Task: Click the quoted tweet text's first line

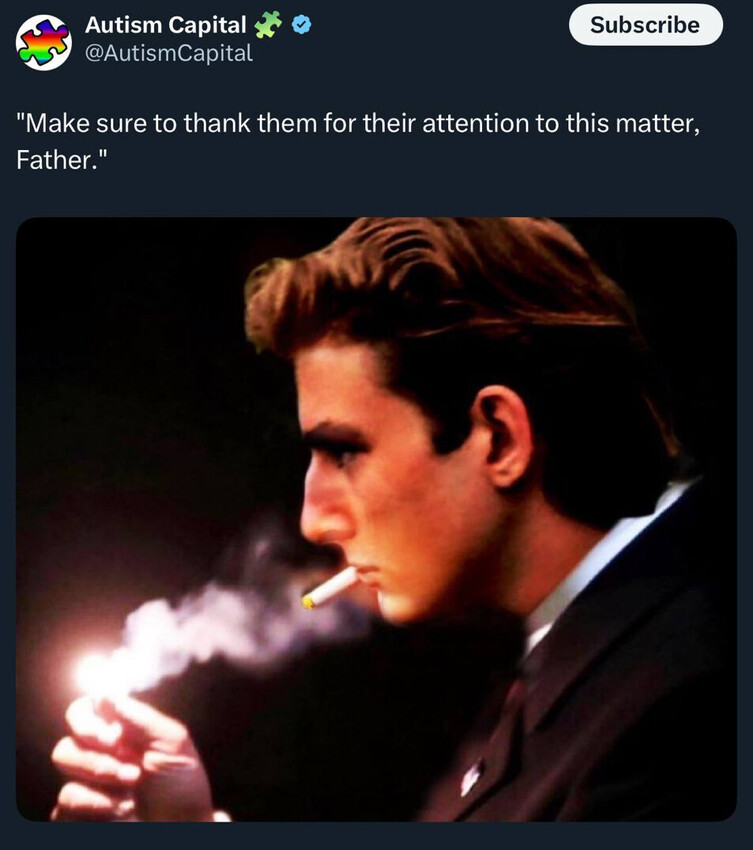Action: tap(353, 125)
